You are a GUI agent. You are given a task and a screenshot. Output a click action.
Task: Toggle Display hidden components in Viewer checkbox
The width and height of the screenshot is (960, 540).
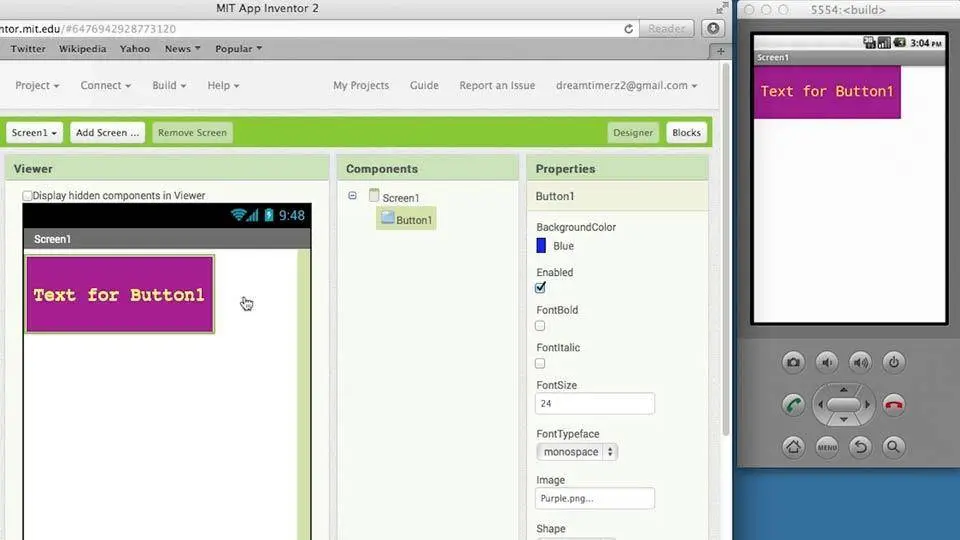[27, 195]
